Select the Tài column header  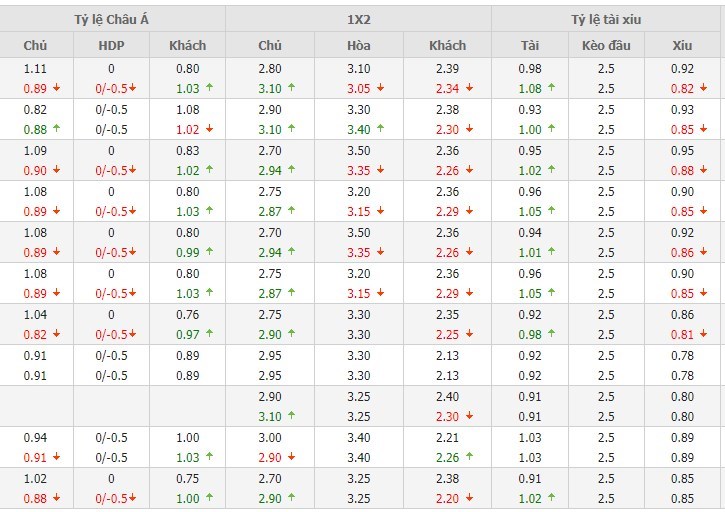coord(530,45)
